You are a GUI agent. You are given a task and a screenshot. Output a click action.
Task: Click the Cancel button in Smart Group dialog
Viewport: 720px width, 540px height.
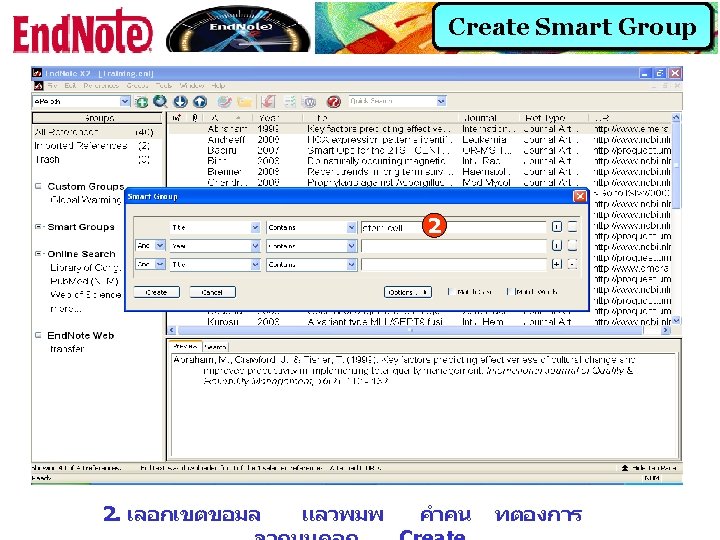pyautogui.click(x=212, y=292)
